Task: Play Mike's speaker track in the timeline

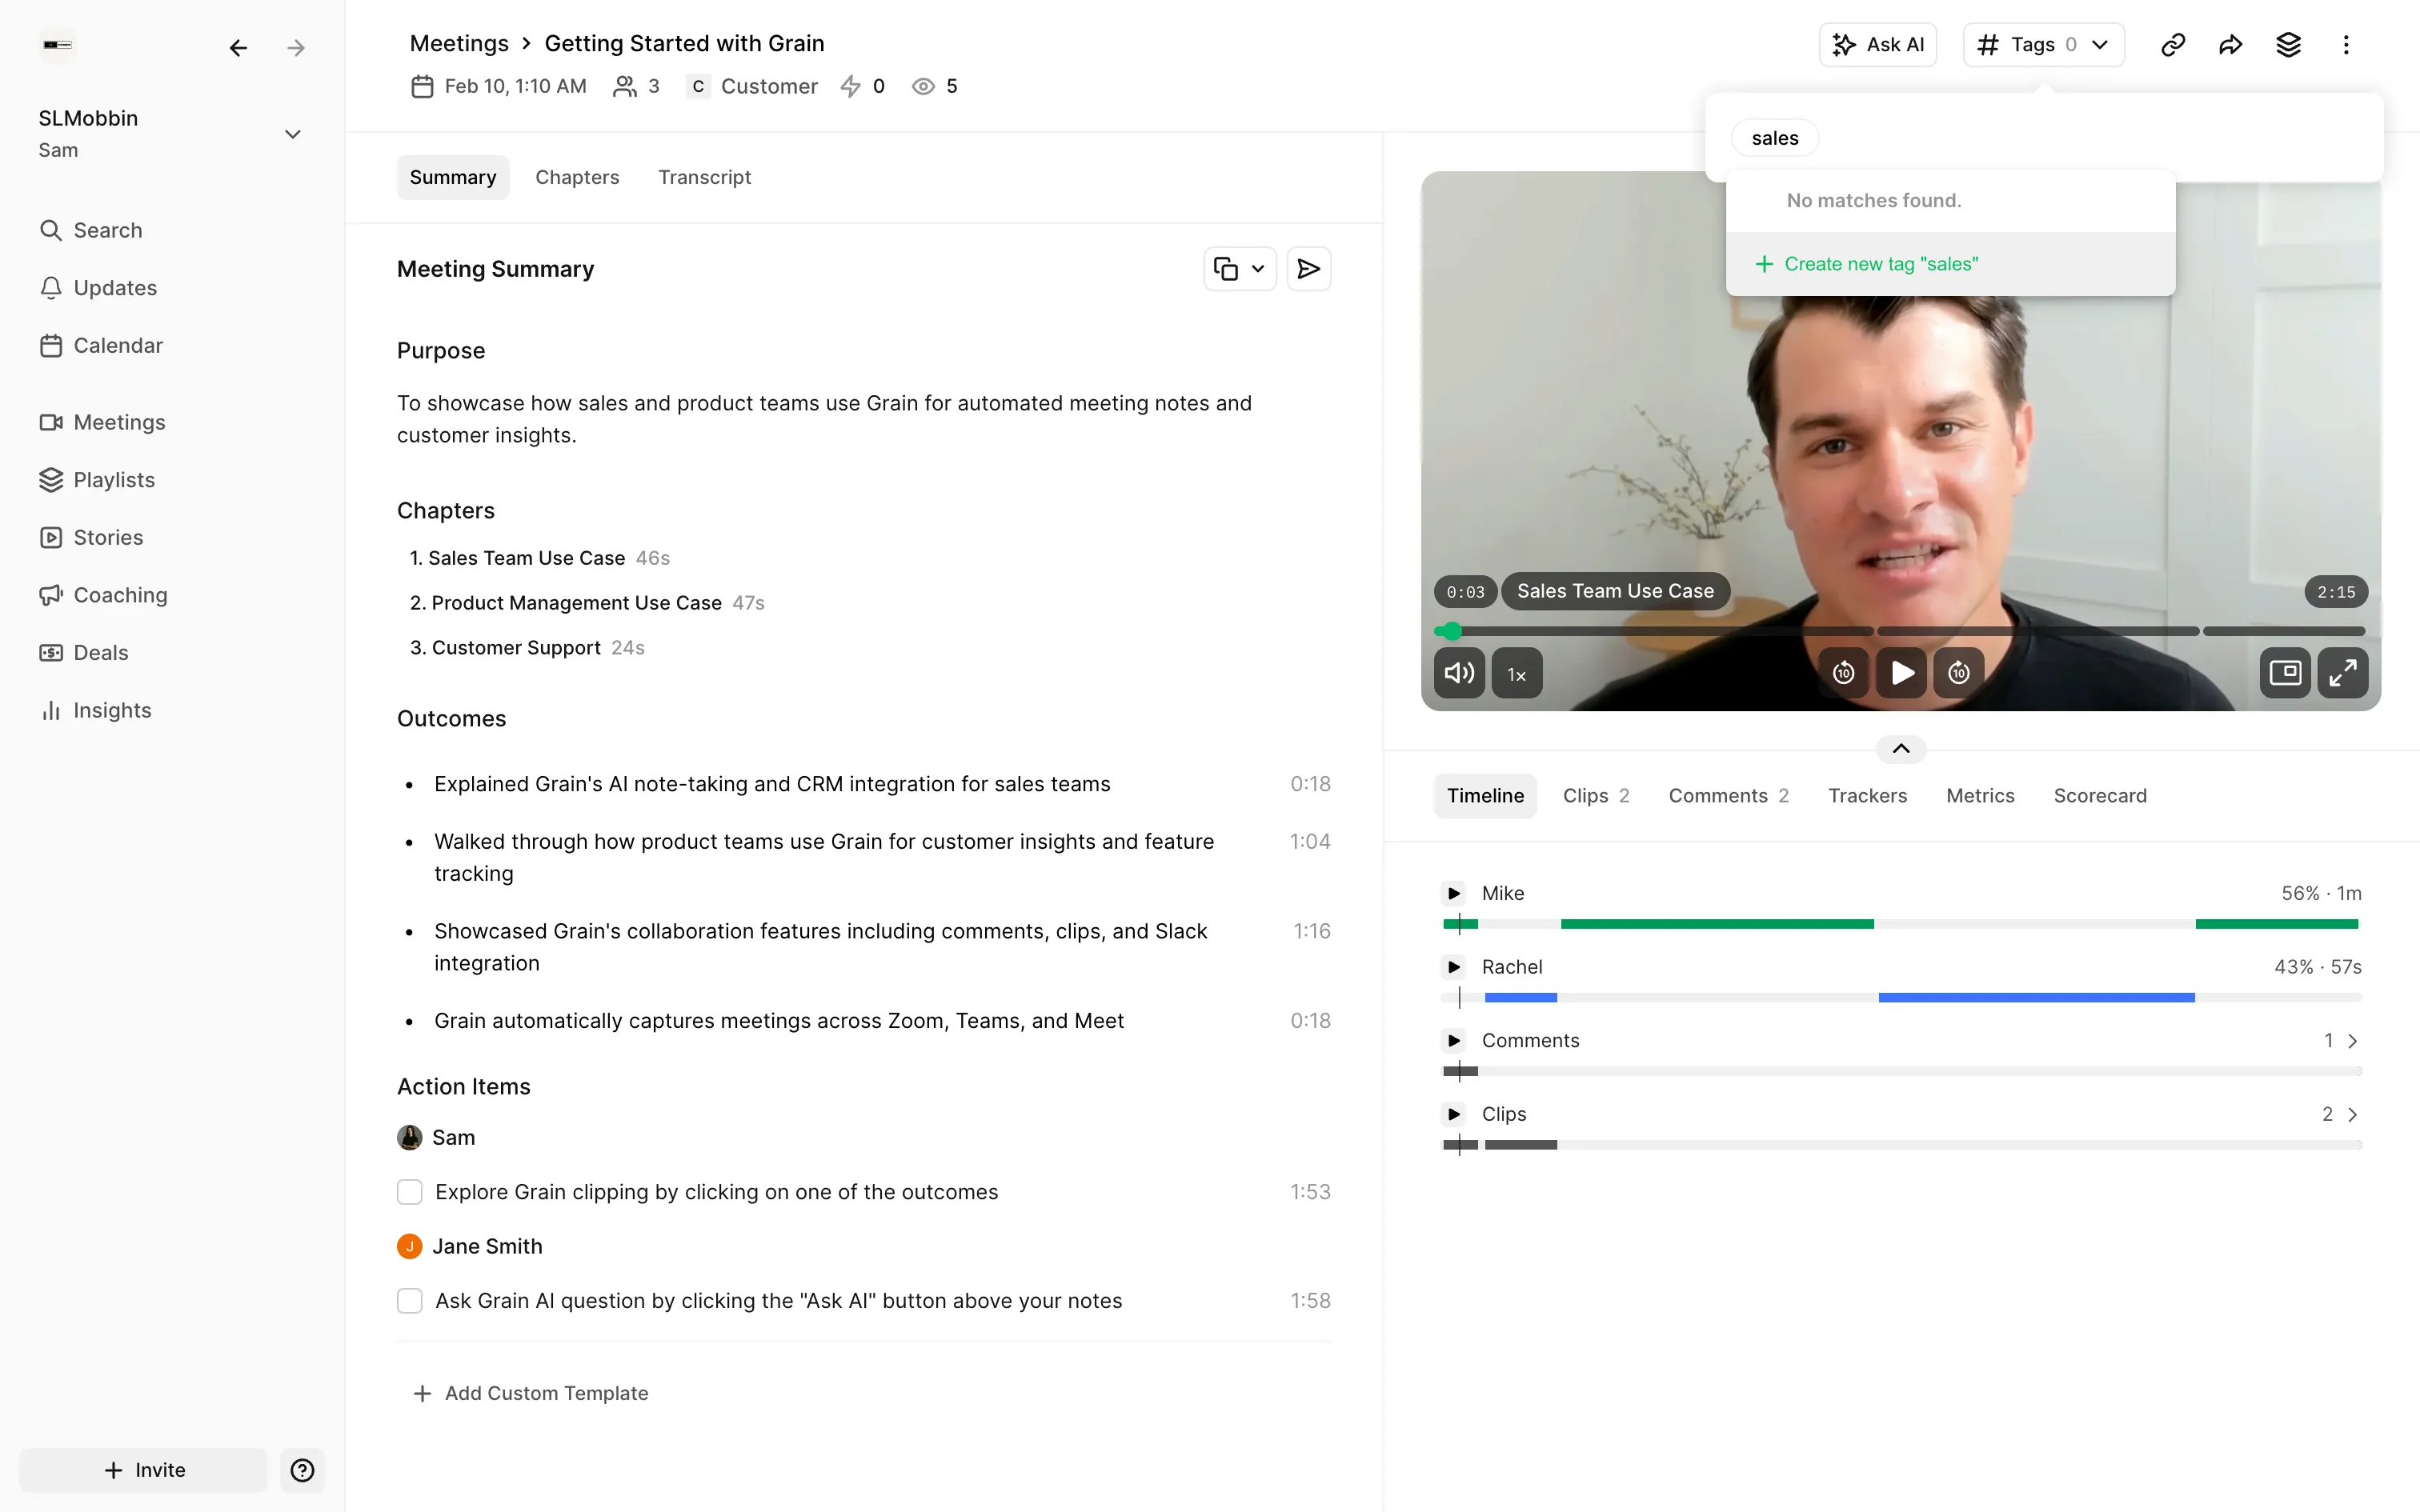Action: click(x=1454, y=893)
